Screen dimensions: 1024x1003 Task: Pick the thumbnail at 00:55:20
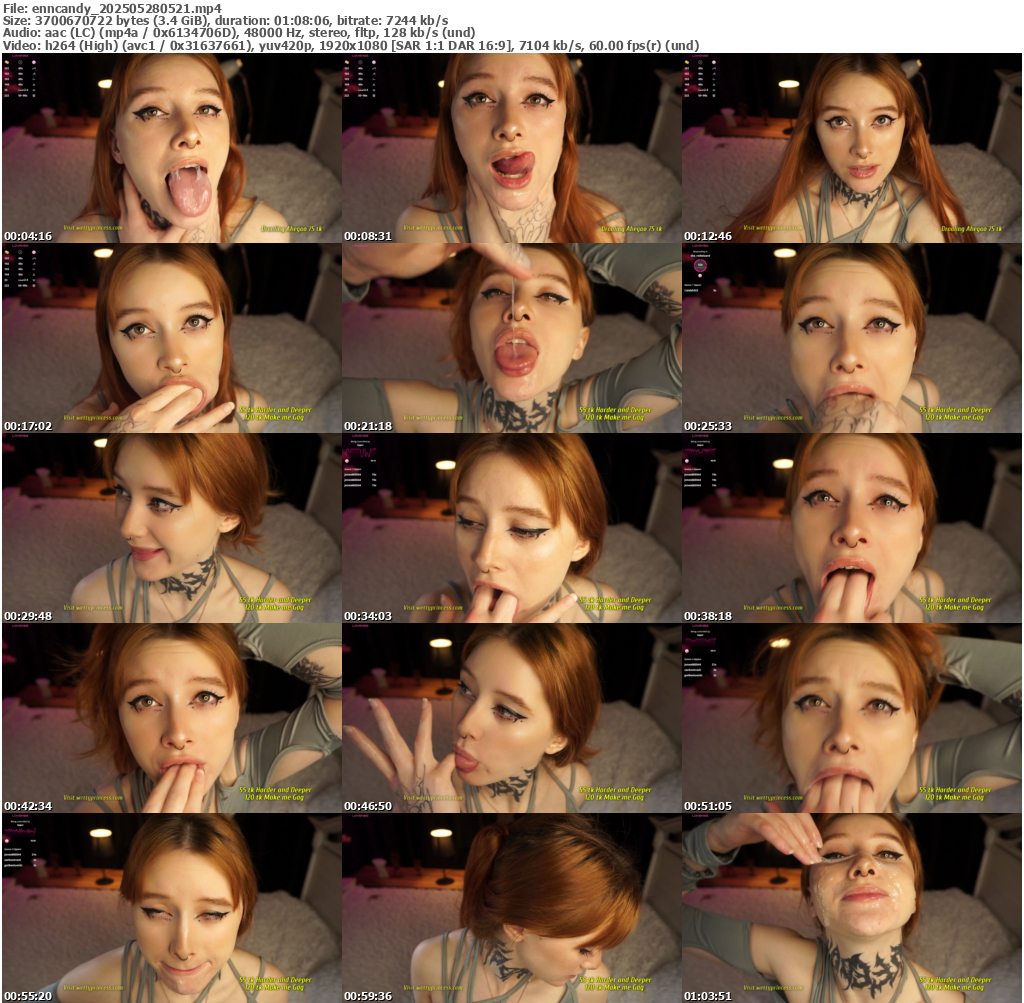[171, 908]
